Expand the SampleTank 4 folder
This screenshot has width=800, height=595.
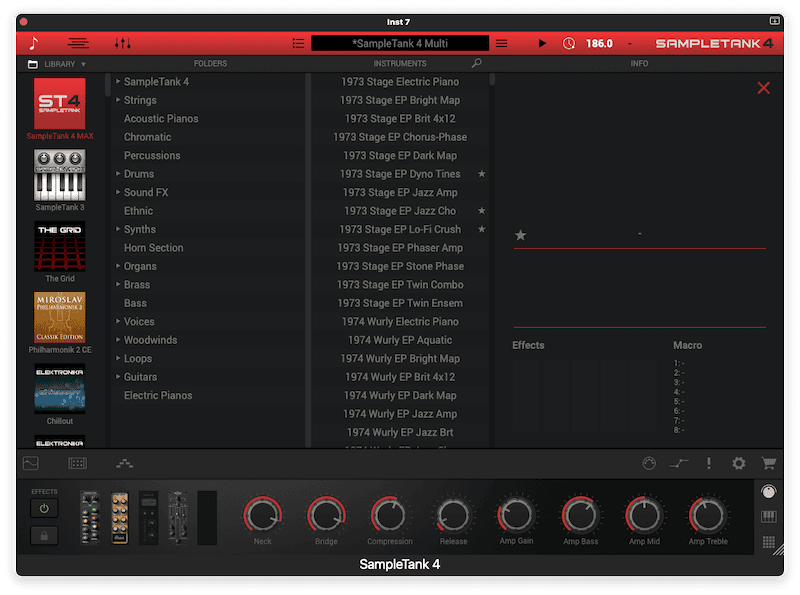coord(118,81)
